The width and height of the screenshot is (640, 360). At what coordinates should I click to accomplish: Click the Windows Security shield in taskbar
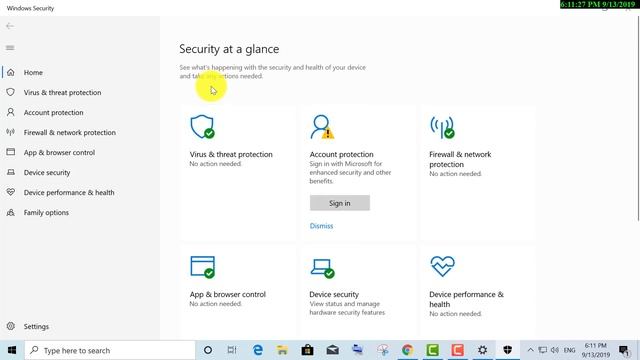tap(507, 350)
